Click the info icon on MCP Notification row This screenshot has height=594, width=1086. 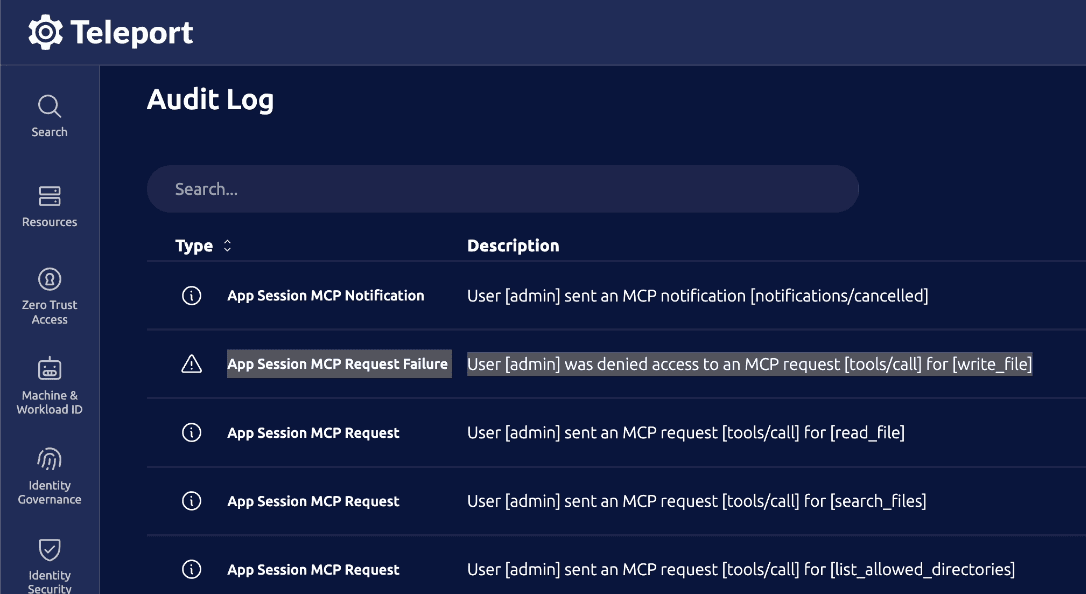click(191, 295)
